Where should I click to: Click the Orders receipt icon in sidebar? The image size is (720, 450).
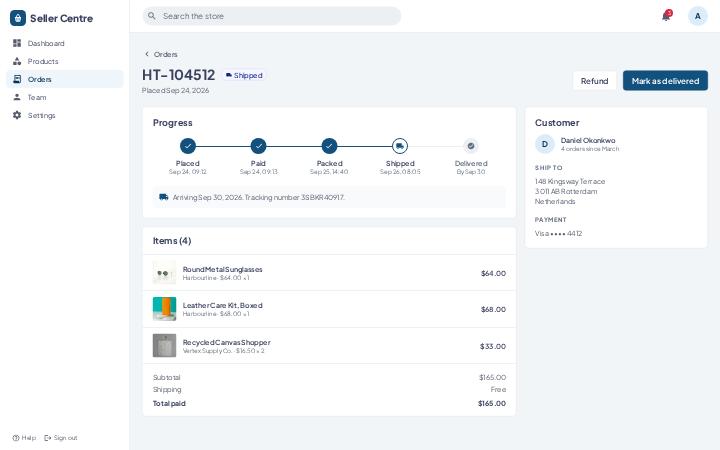click(17, 79)
